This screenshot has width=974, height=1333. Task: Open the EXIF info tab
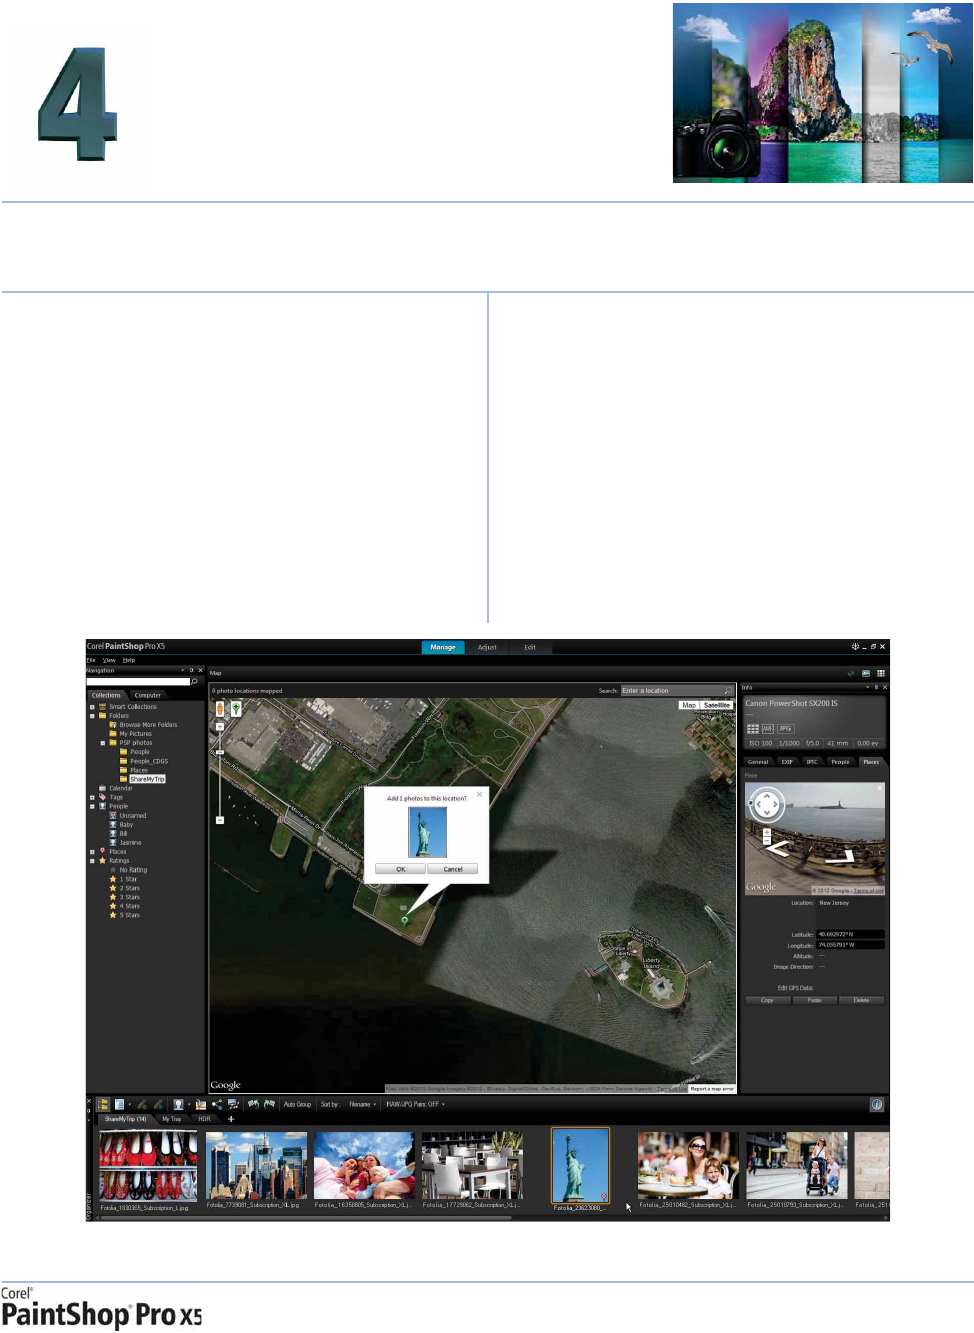787,762
